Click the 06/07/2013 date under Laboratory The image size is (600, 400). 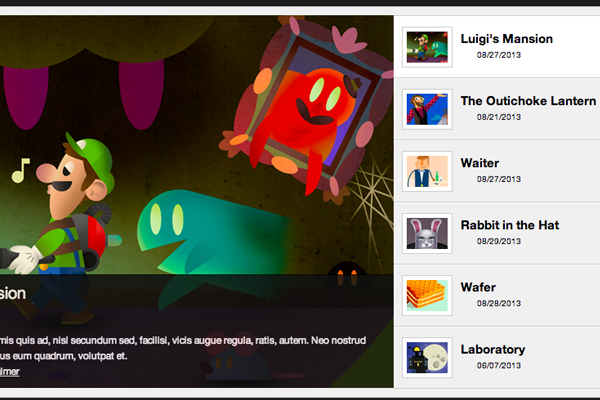499,365
